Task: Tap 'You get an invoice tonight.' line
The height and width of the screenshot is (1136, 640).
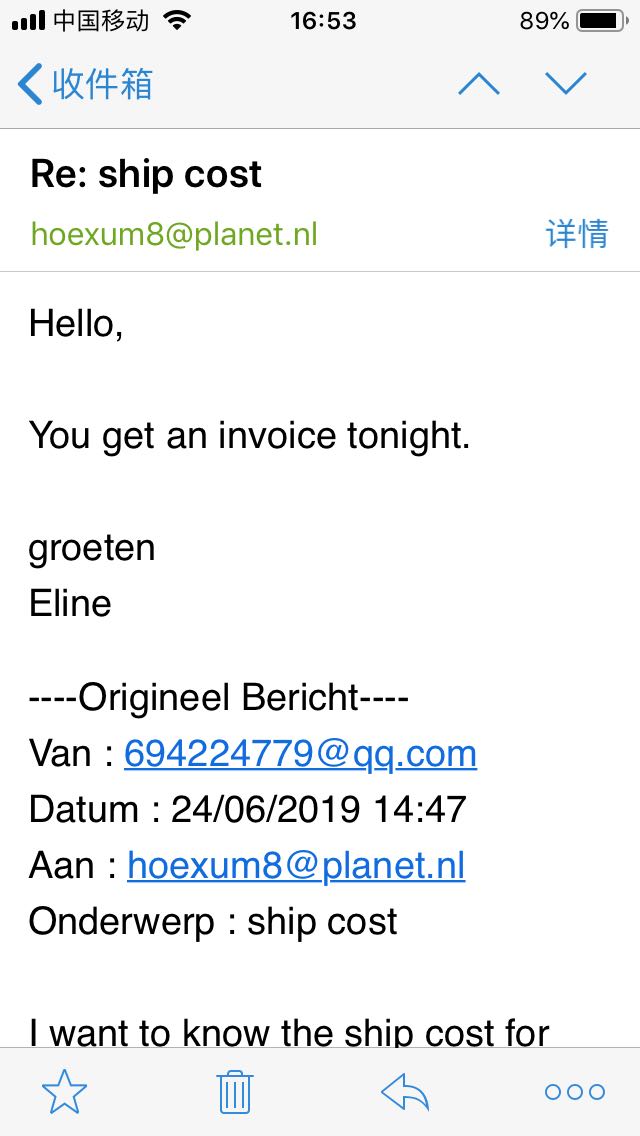Action: pos(249,436)
